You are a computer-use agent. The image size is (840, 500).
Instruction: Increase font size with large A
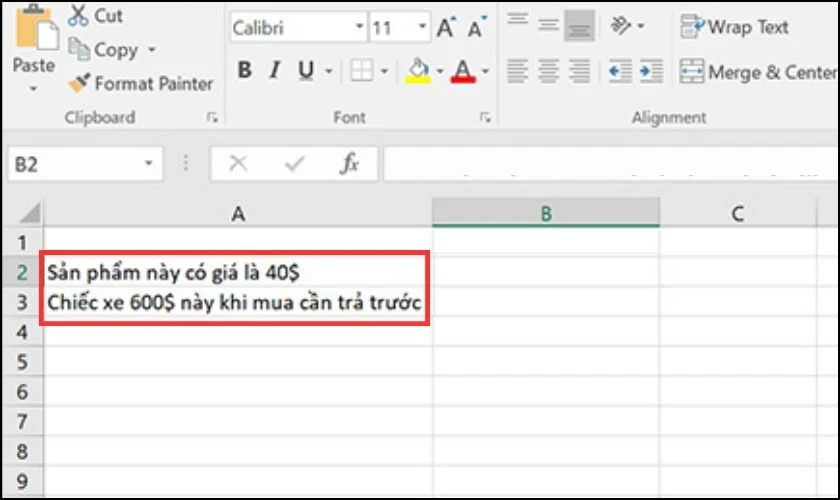click(446, 27)
